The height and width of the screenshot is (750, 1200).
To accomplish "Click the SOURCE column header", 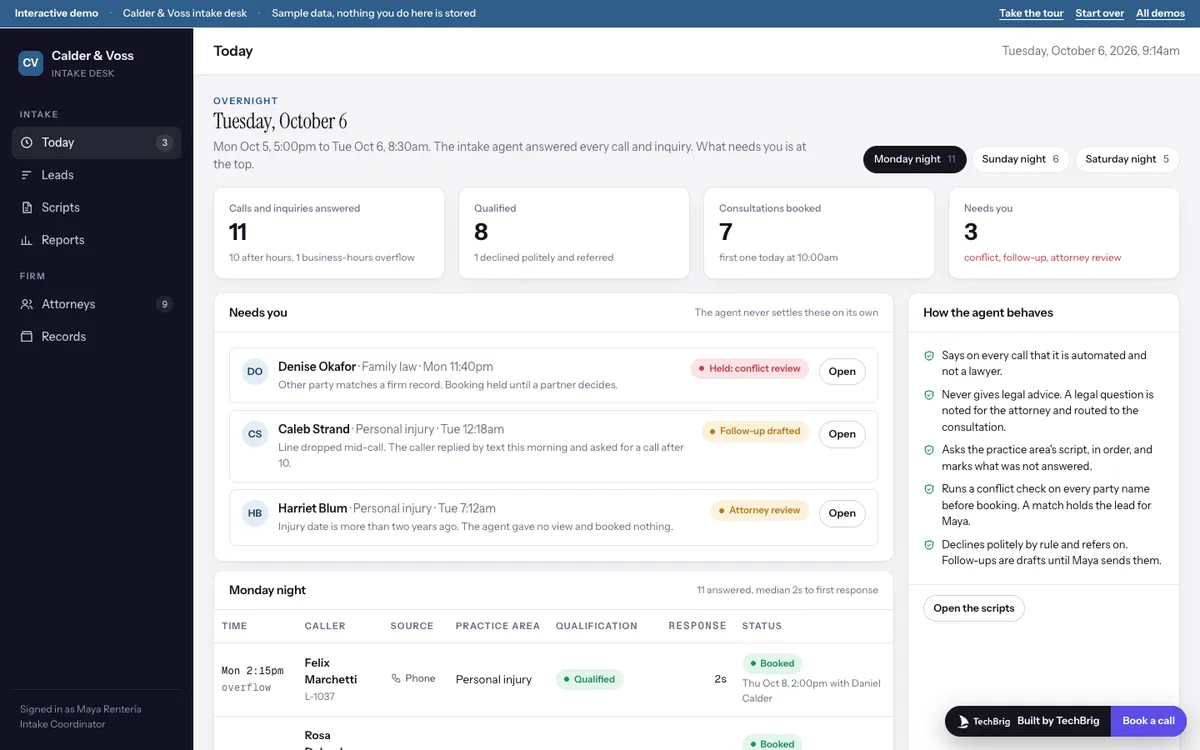I will point(412,626).
